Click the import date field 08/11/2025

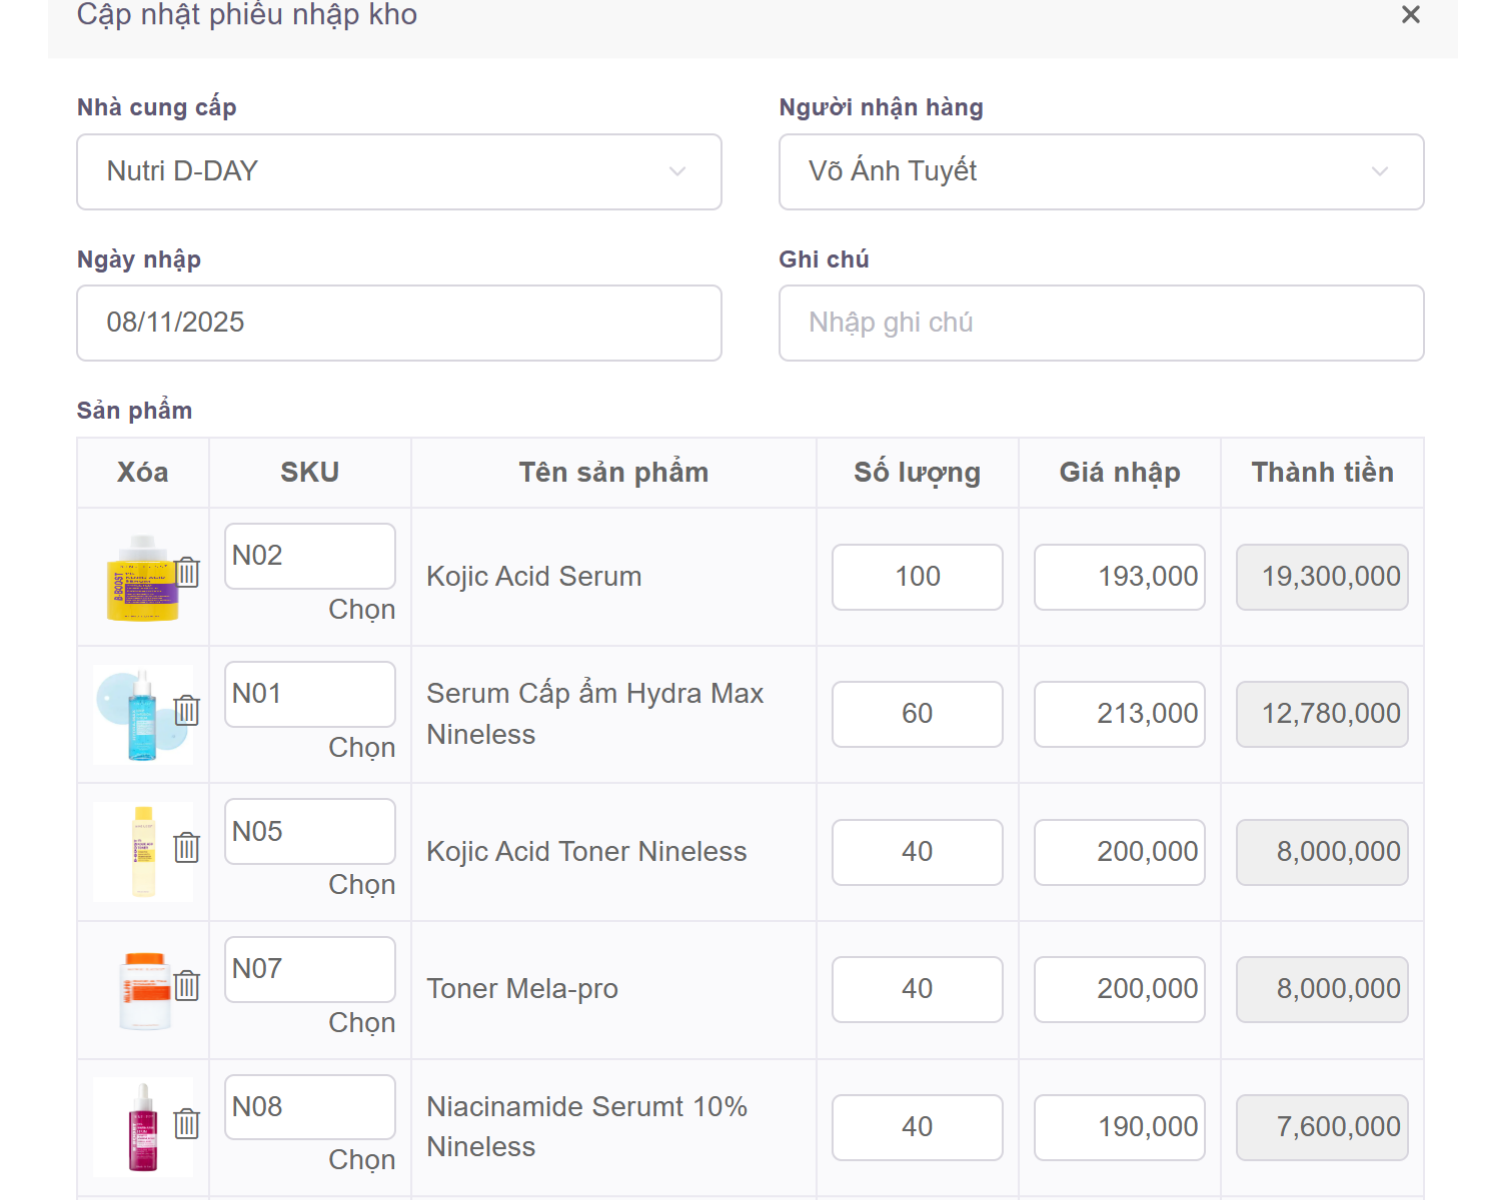399,323
